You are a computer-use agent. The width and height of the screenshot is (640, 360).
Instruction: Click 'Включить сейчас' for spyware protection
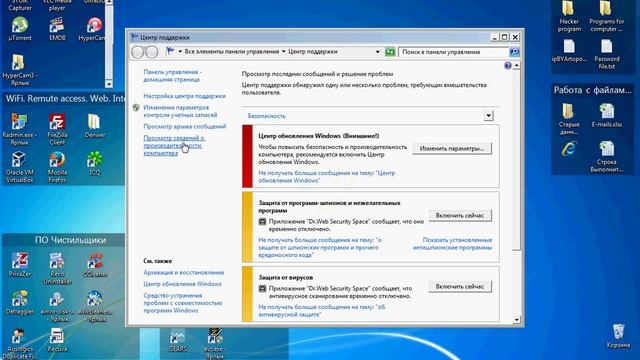coord(460,216)
